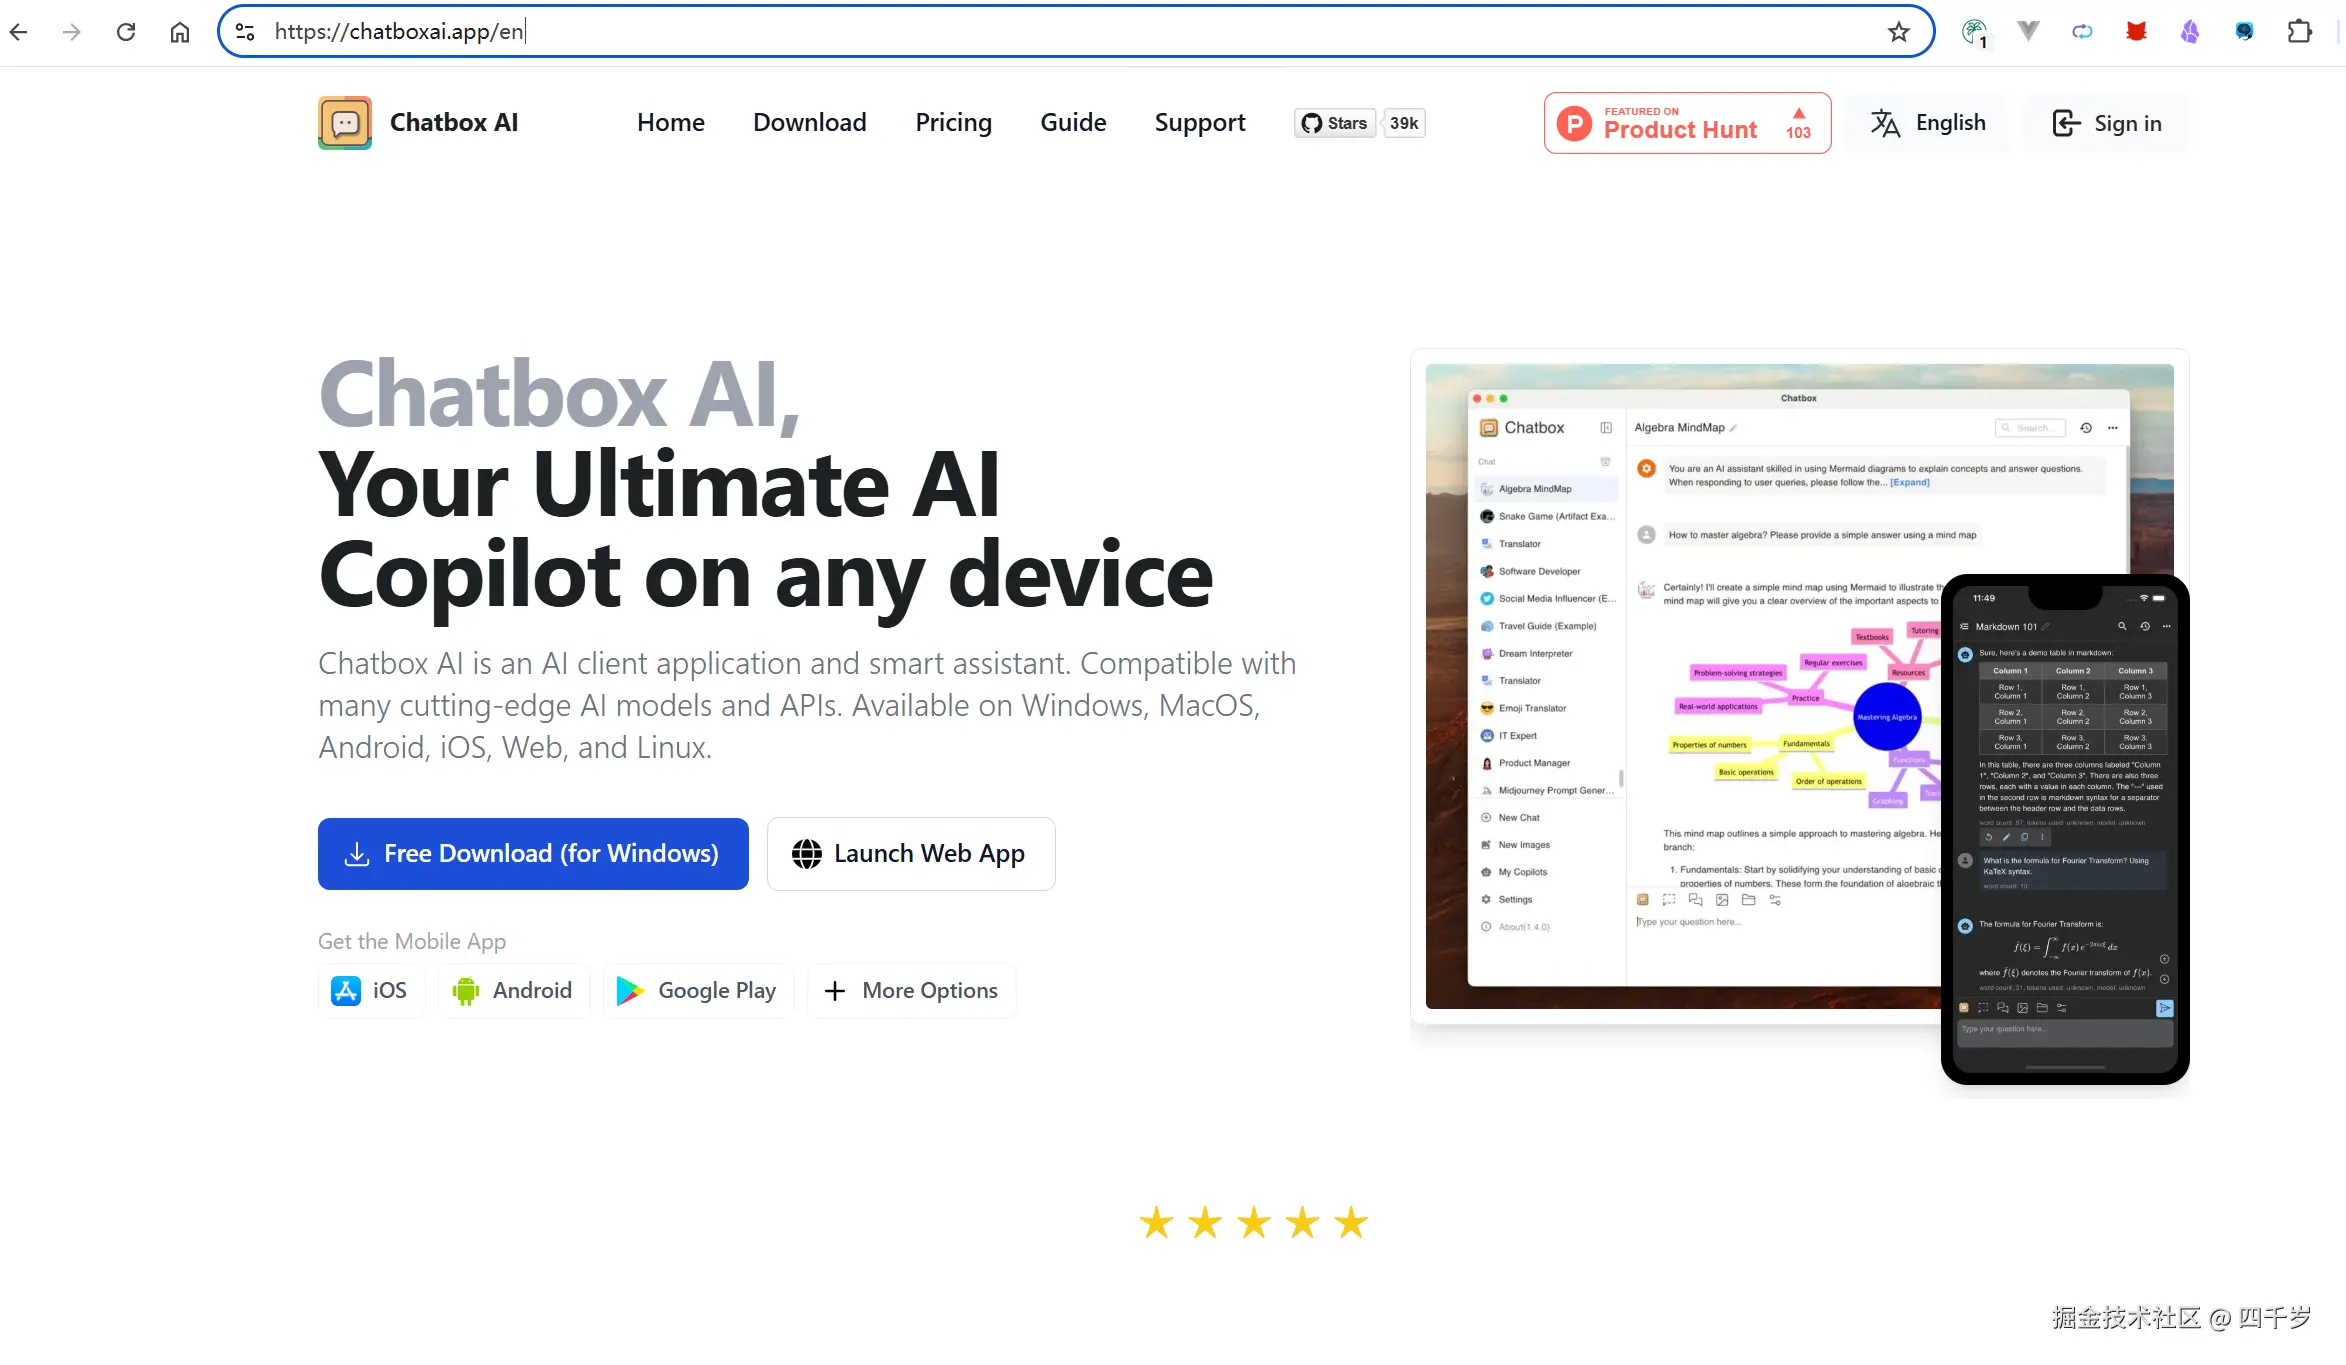The image size is (2346, 1365).
Task: Click the browser home icon
Action: [180, 31]
